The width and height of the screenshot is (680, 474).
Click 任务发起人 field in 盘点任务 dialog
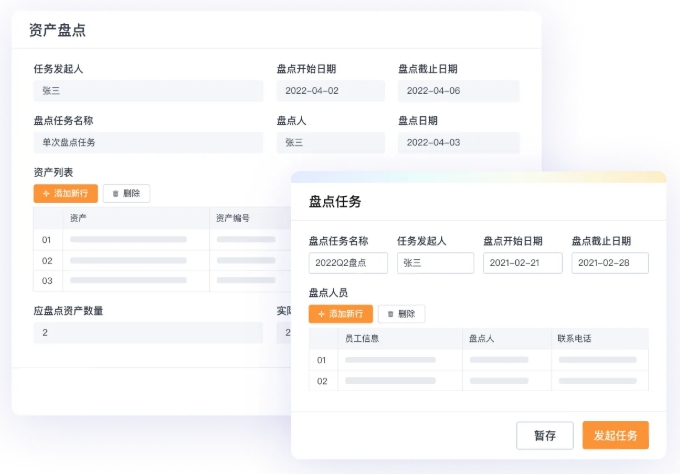coord(435,263)
